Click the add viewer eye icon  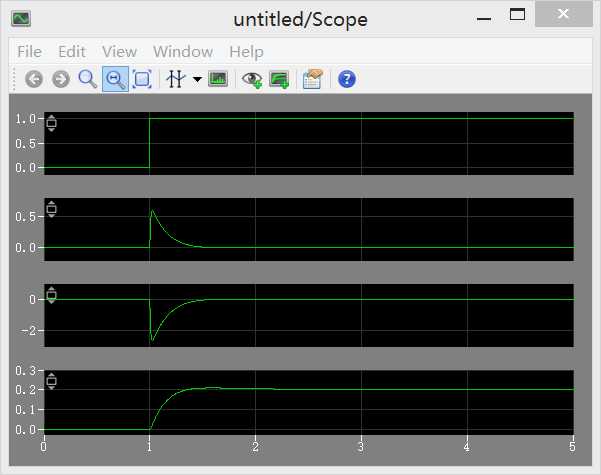pyautogui.click(x=252, y=80)
